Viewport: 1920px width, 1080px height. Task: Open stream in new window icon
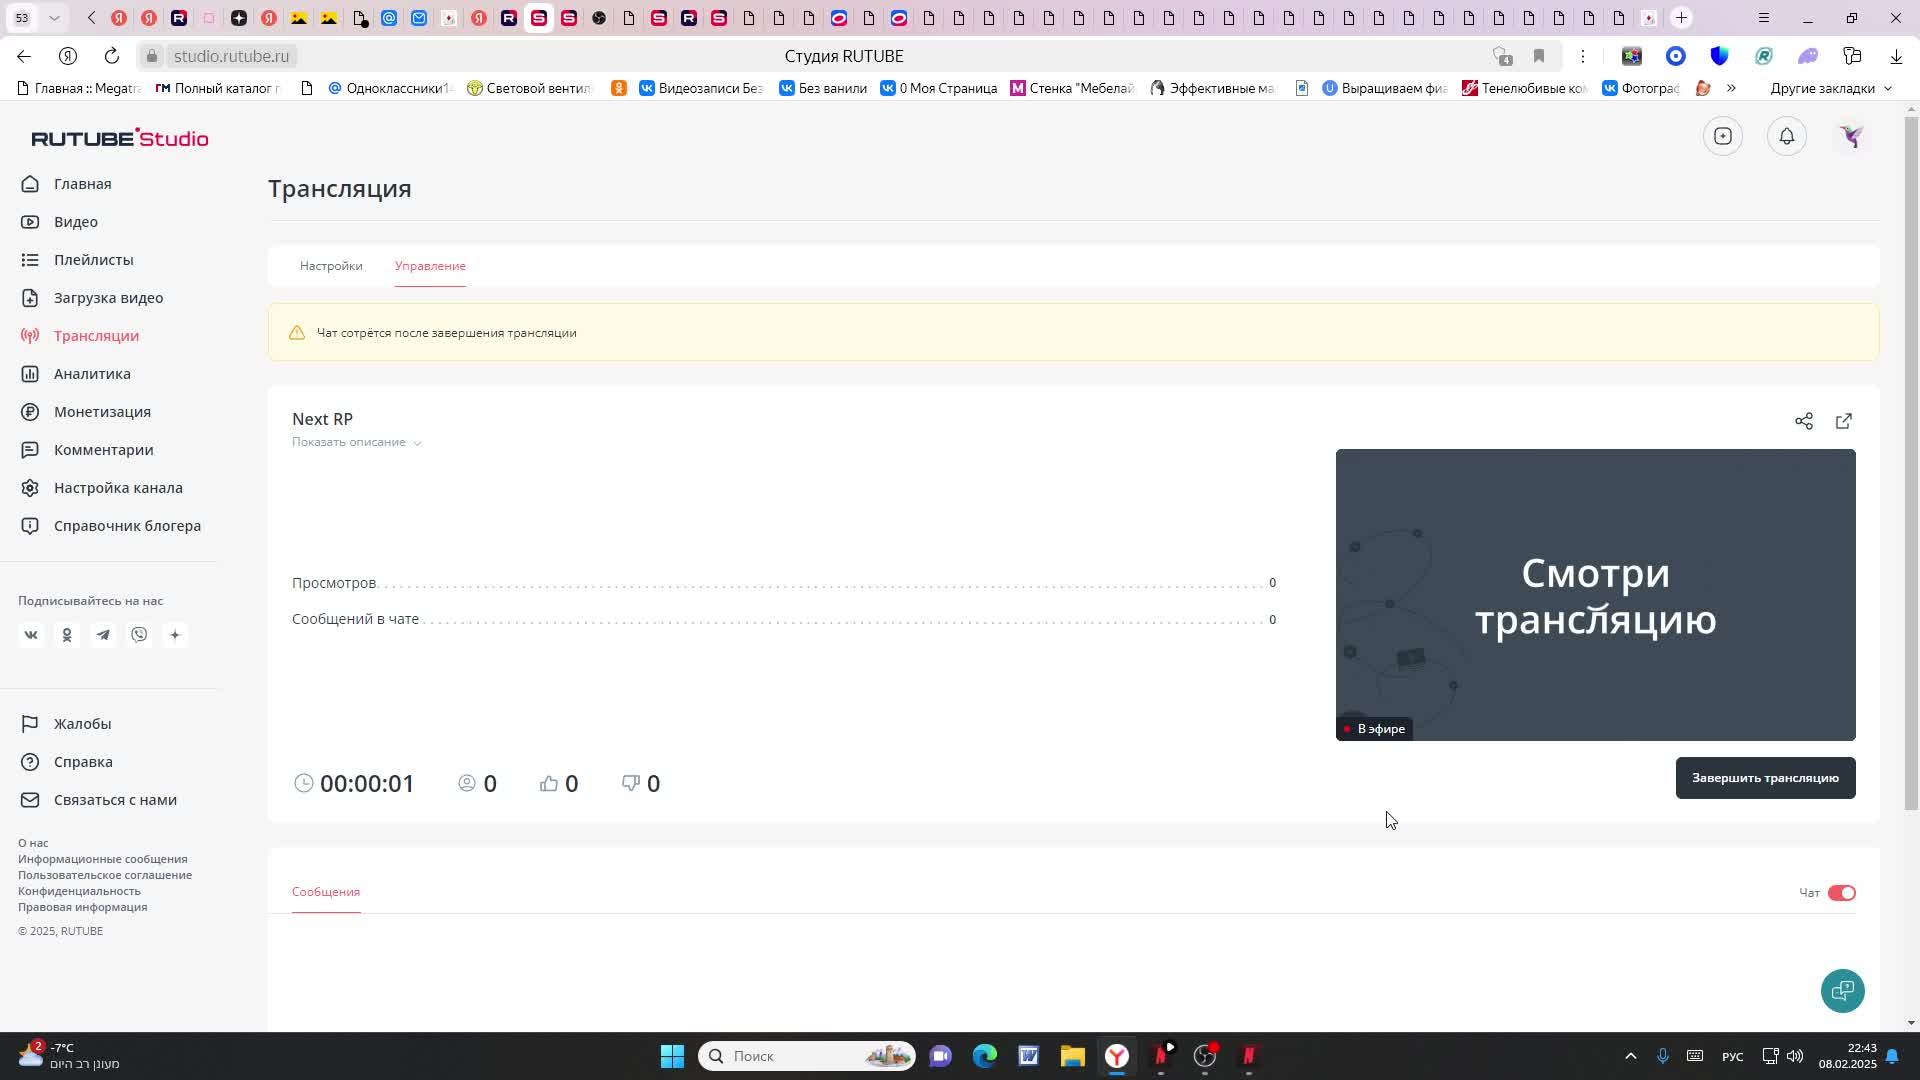click(x=1843, y=421)
